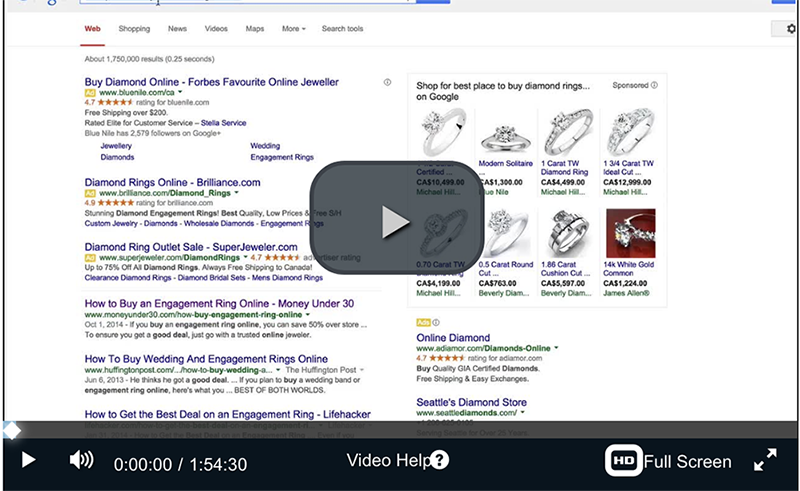
Task: Click video elapsed time 0:00:00 display
Action: [x=143, y=464]
